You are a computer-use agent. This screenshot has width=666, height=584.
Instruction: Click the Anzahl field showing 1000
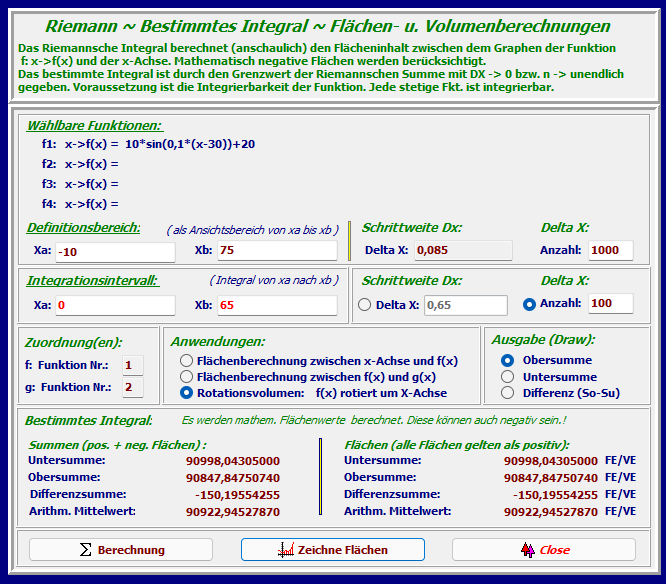pyautogui.click(x=610, y=250)
